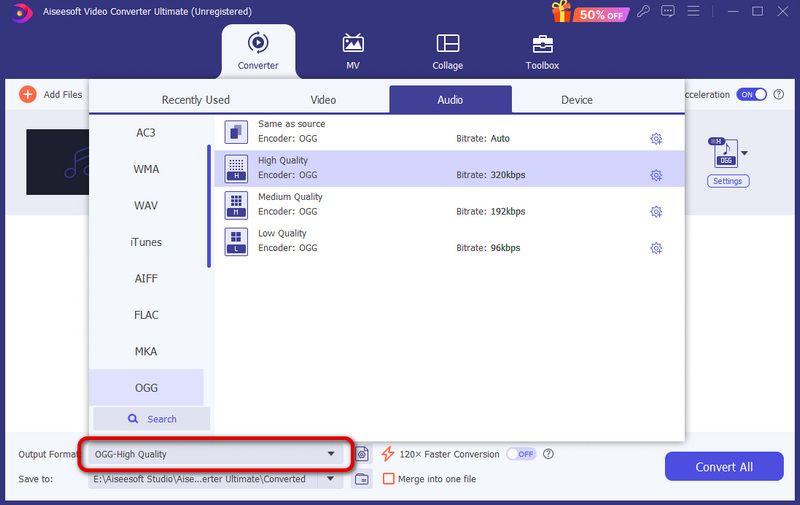Switch to the MV tab

353,51
